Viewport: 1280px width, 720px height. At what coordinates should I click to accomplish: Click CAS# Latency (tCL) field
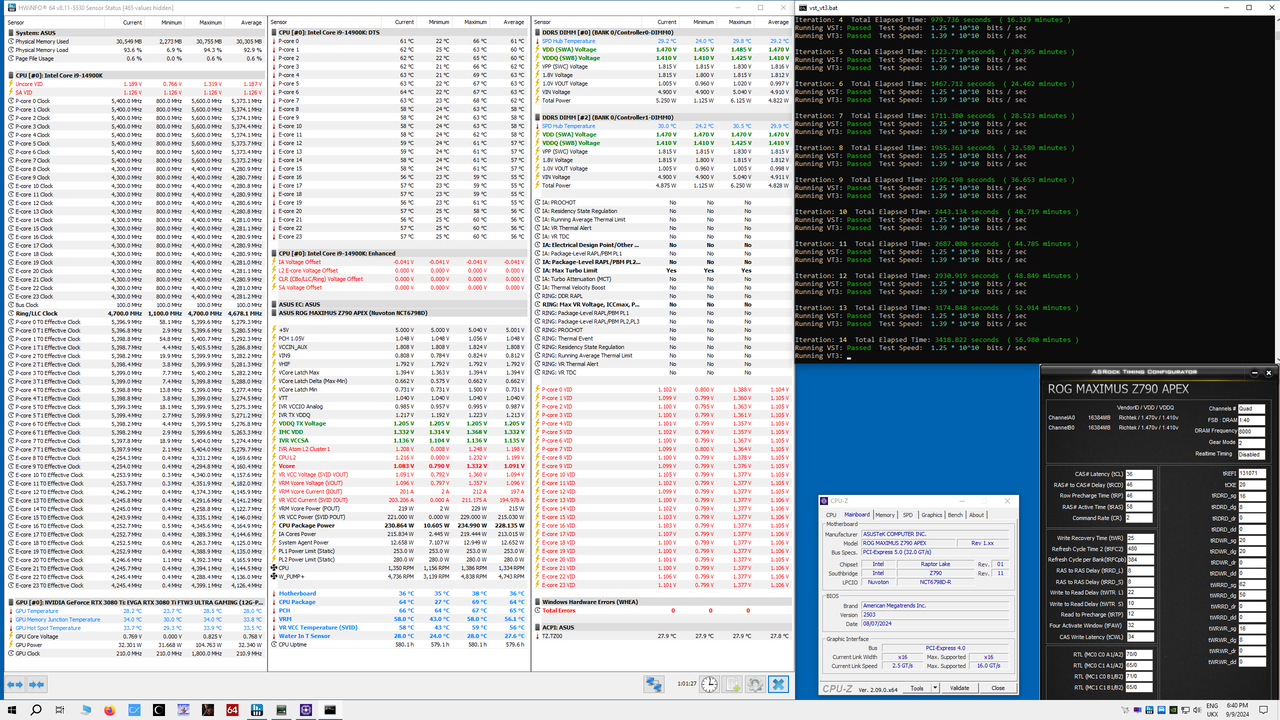click(x=1137, y=474)
